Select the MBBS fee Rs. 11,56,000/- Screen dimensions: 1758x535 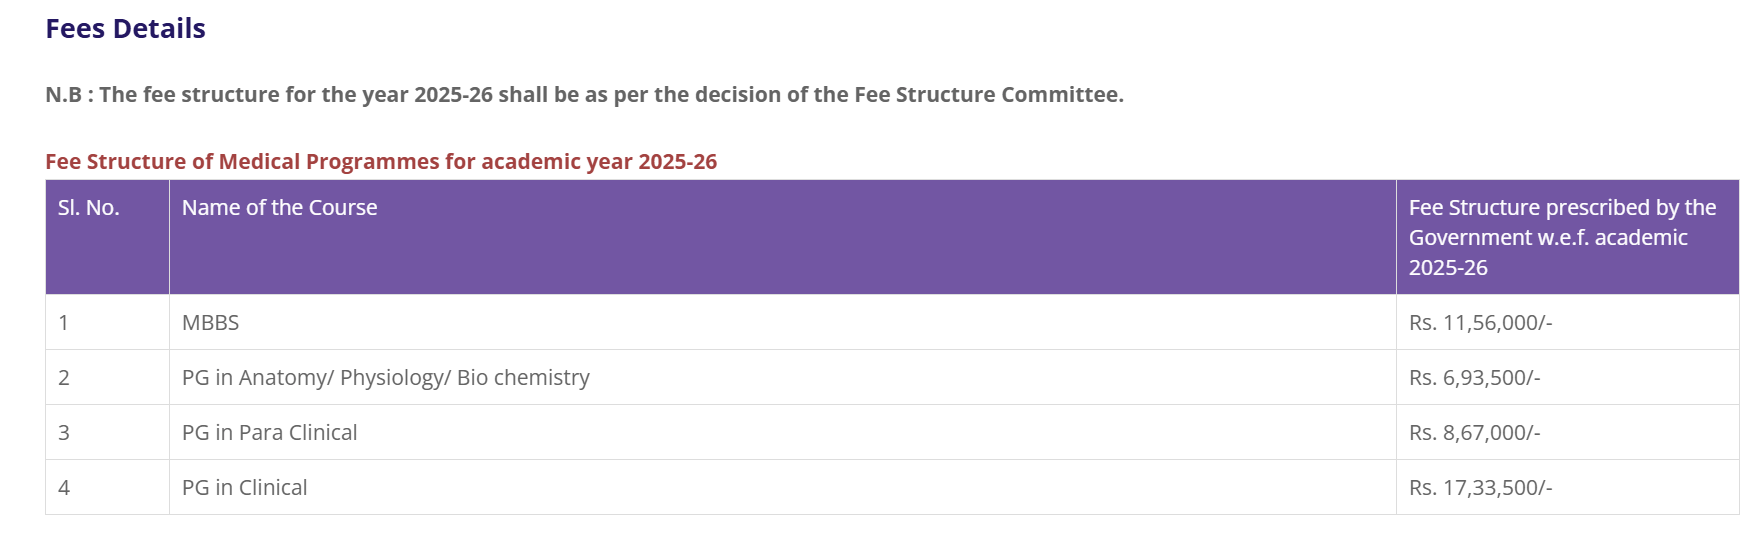(x=1480, y=323)
